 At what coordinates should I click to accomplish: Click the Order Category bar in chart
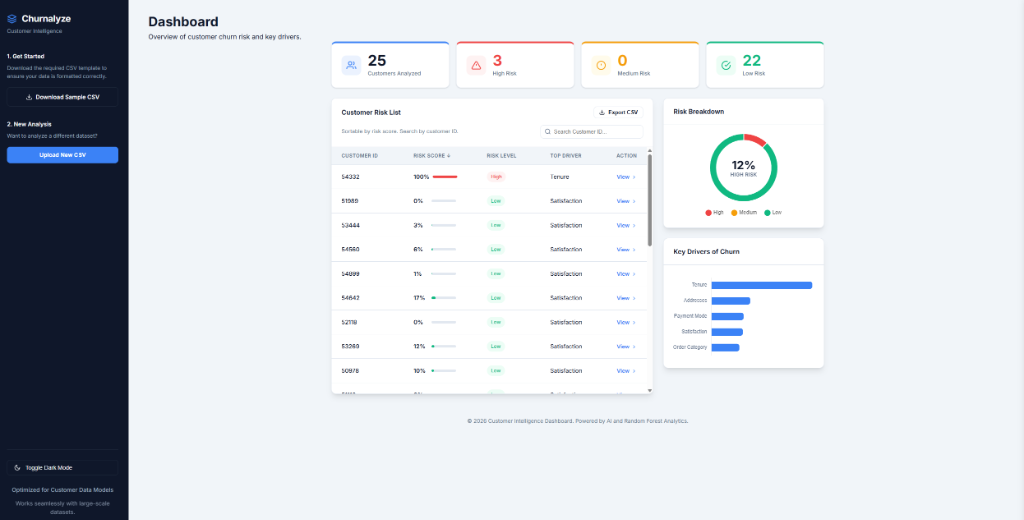click(x=726, y=348)
